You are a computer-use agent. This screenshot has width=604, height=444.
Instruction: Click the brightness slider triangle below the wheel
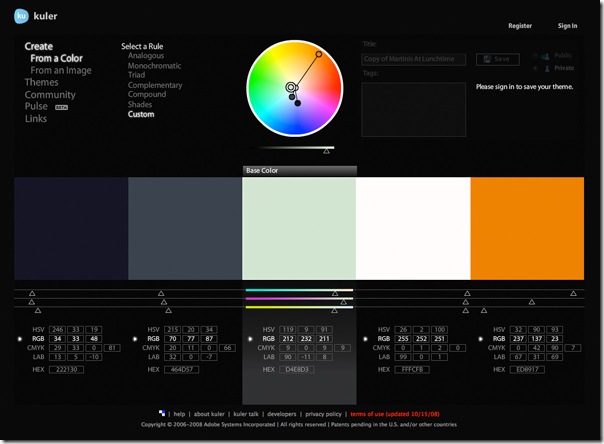[327, 150]
